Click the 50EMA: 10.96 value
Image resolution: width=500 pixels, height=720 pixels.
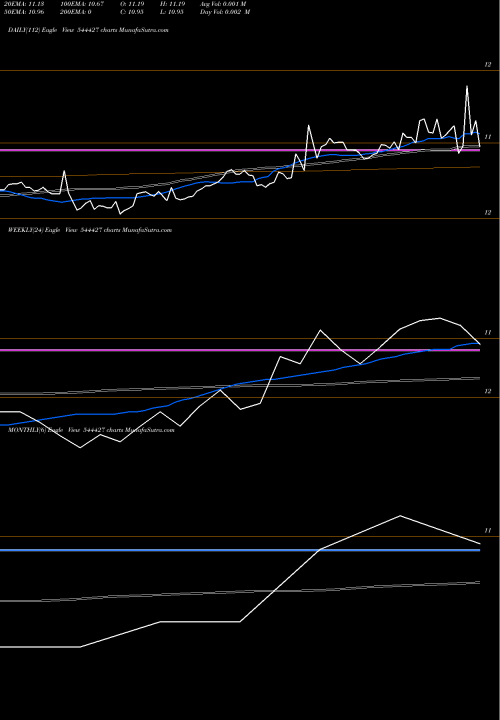pos(24,12)
